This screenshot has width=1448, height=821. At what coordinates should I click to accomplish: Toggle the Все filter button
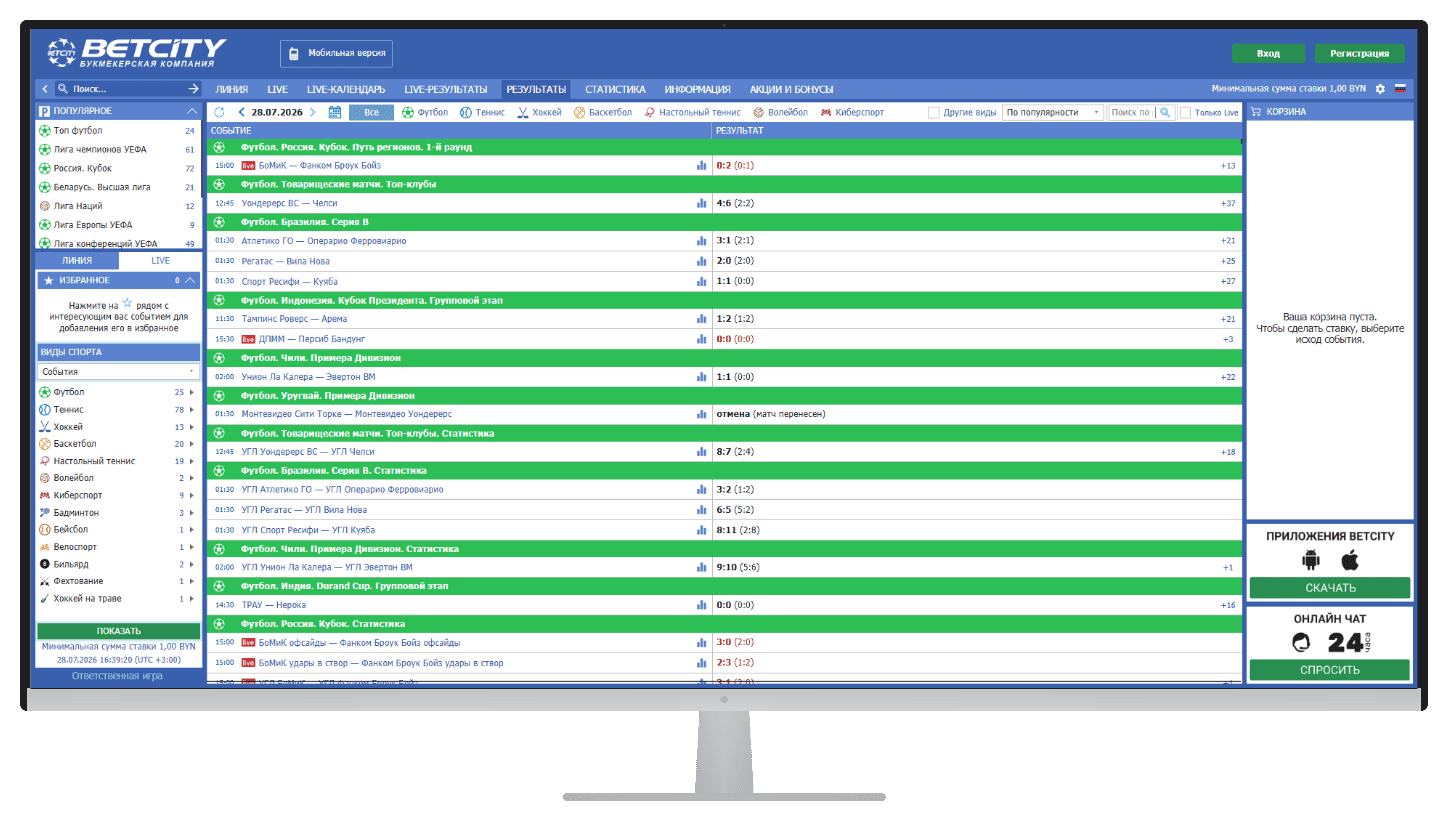[x=372, y=113]
